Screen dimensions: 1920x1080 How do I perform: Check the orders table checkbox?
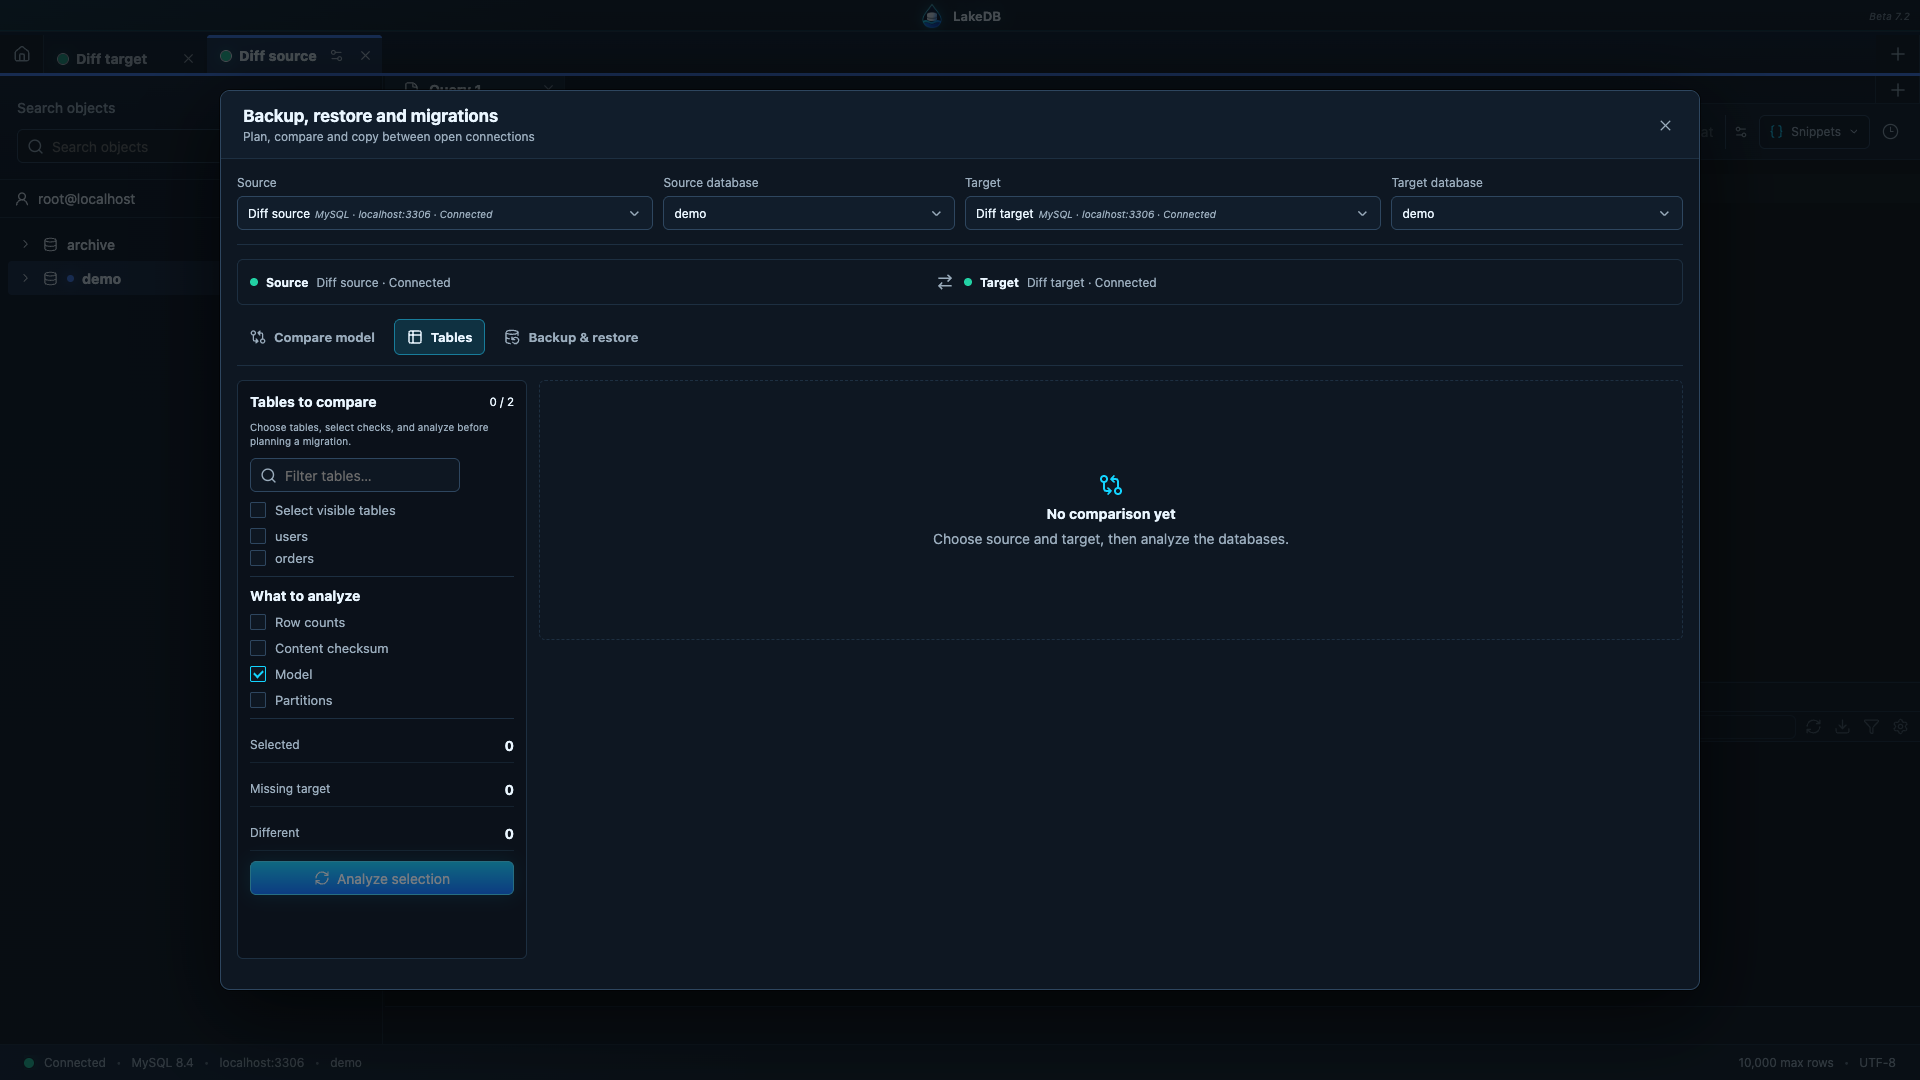pyautogui.click(x=258, y=558)
